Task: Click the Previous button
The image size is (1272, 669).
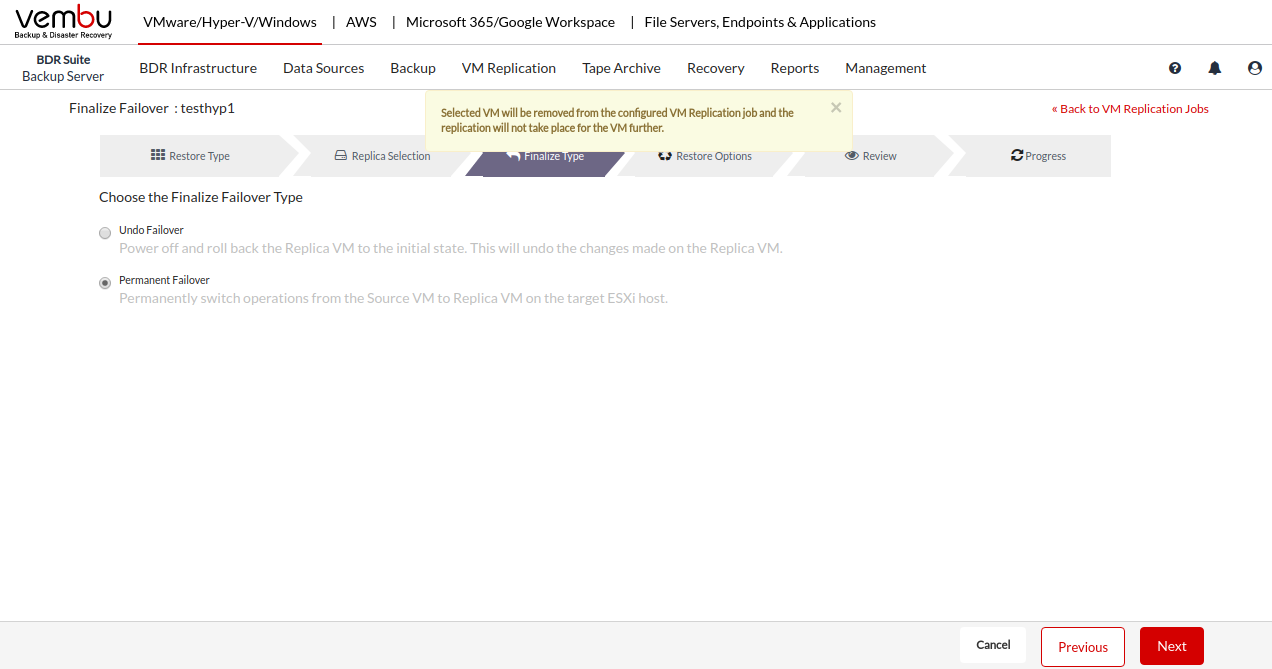Action: (x=1082, y=646)
